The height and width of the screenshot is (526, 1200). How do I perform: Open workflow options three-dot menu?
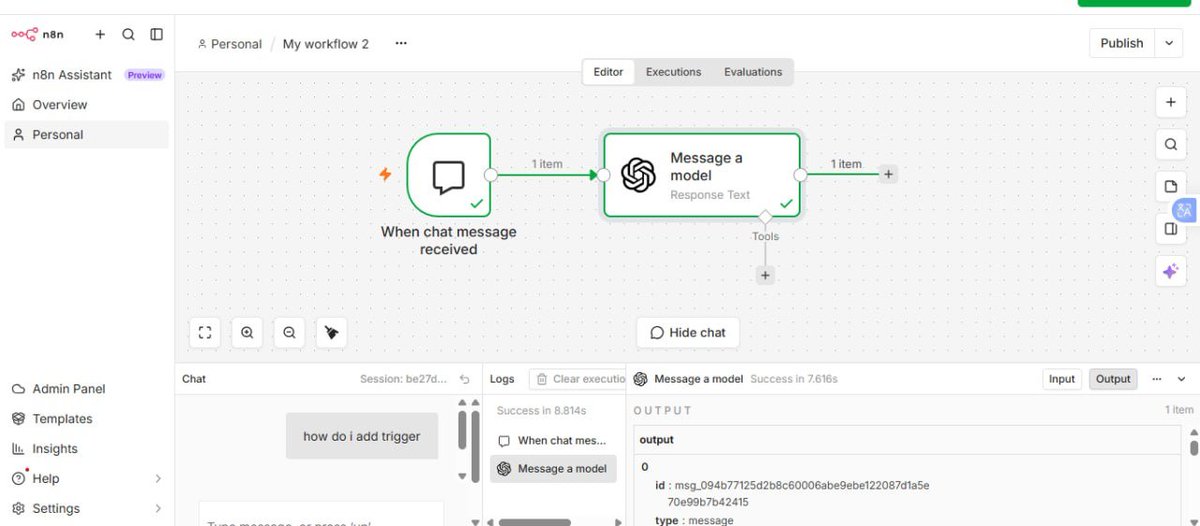(x=401, y=44)
